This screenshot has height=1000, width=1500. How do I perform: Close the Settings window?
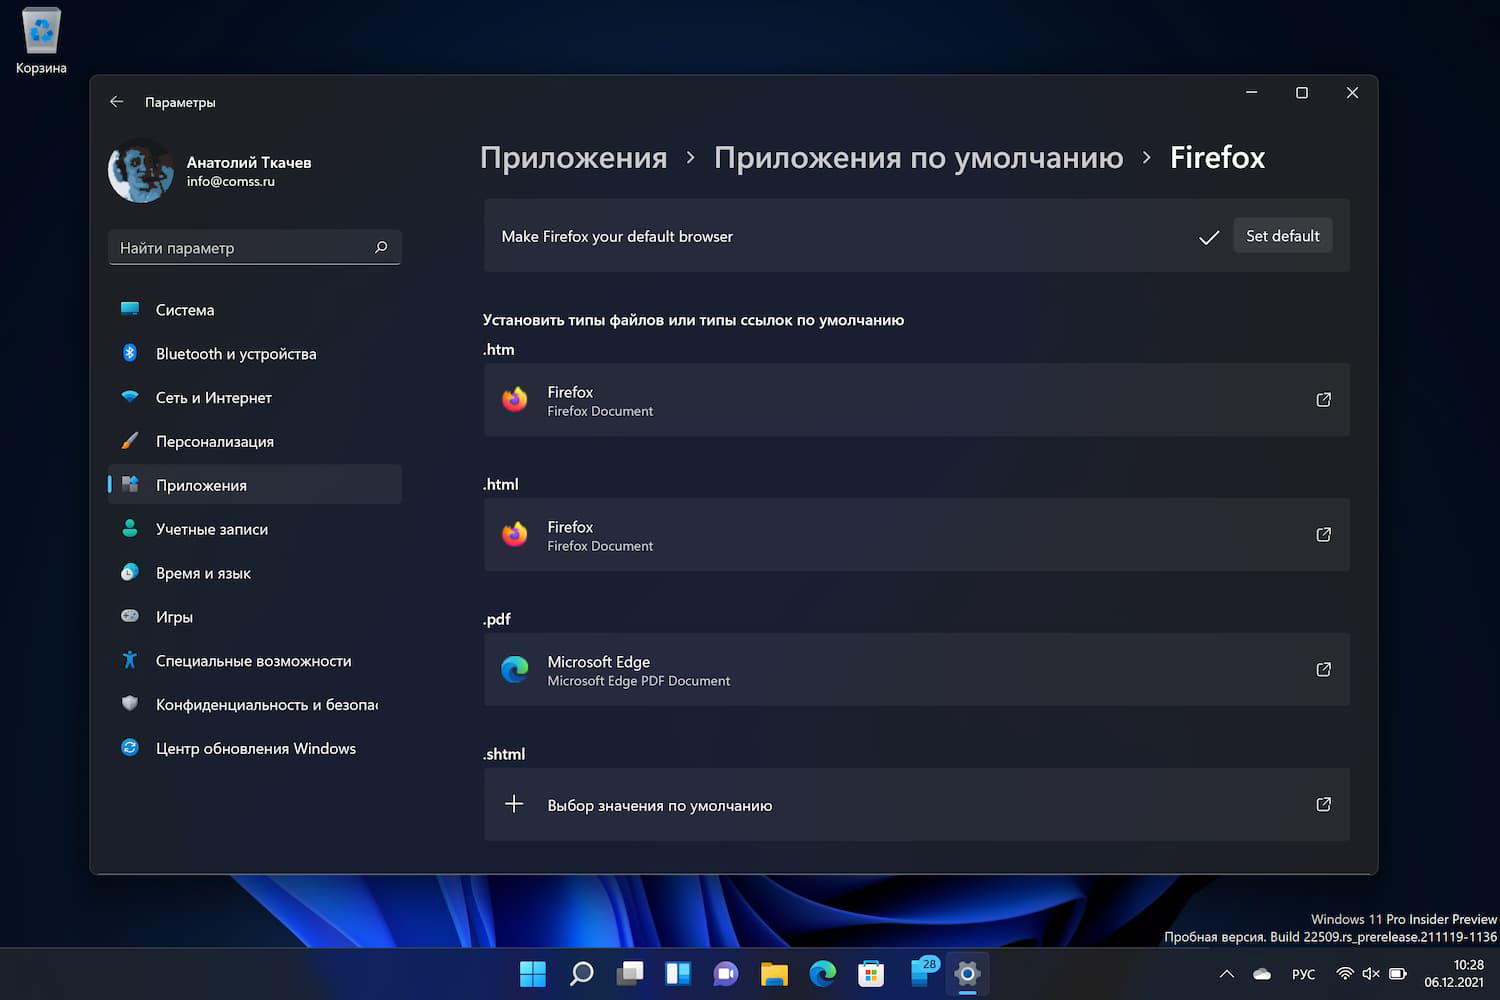(1352, 93)
